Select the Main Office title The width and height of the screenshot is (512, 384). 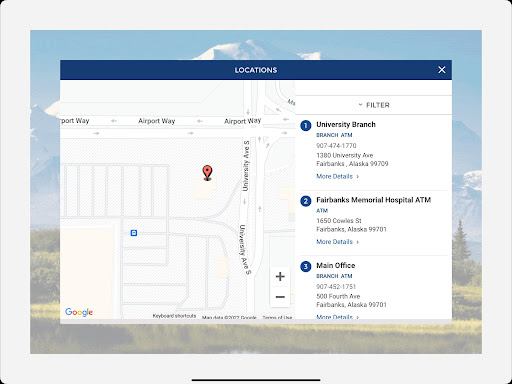point(335,265)
